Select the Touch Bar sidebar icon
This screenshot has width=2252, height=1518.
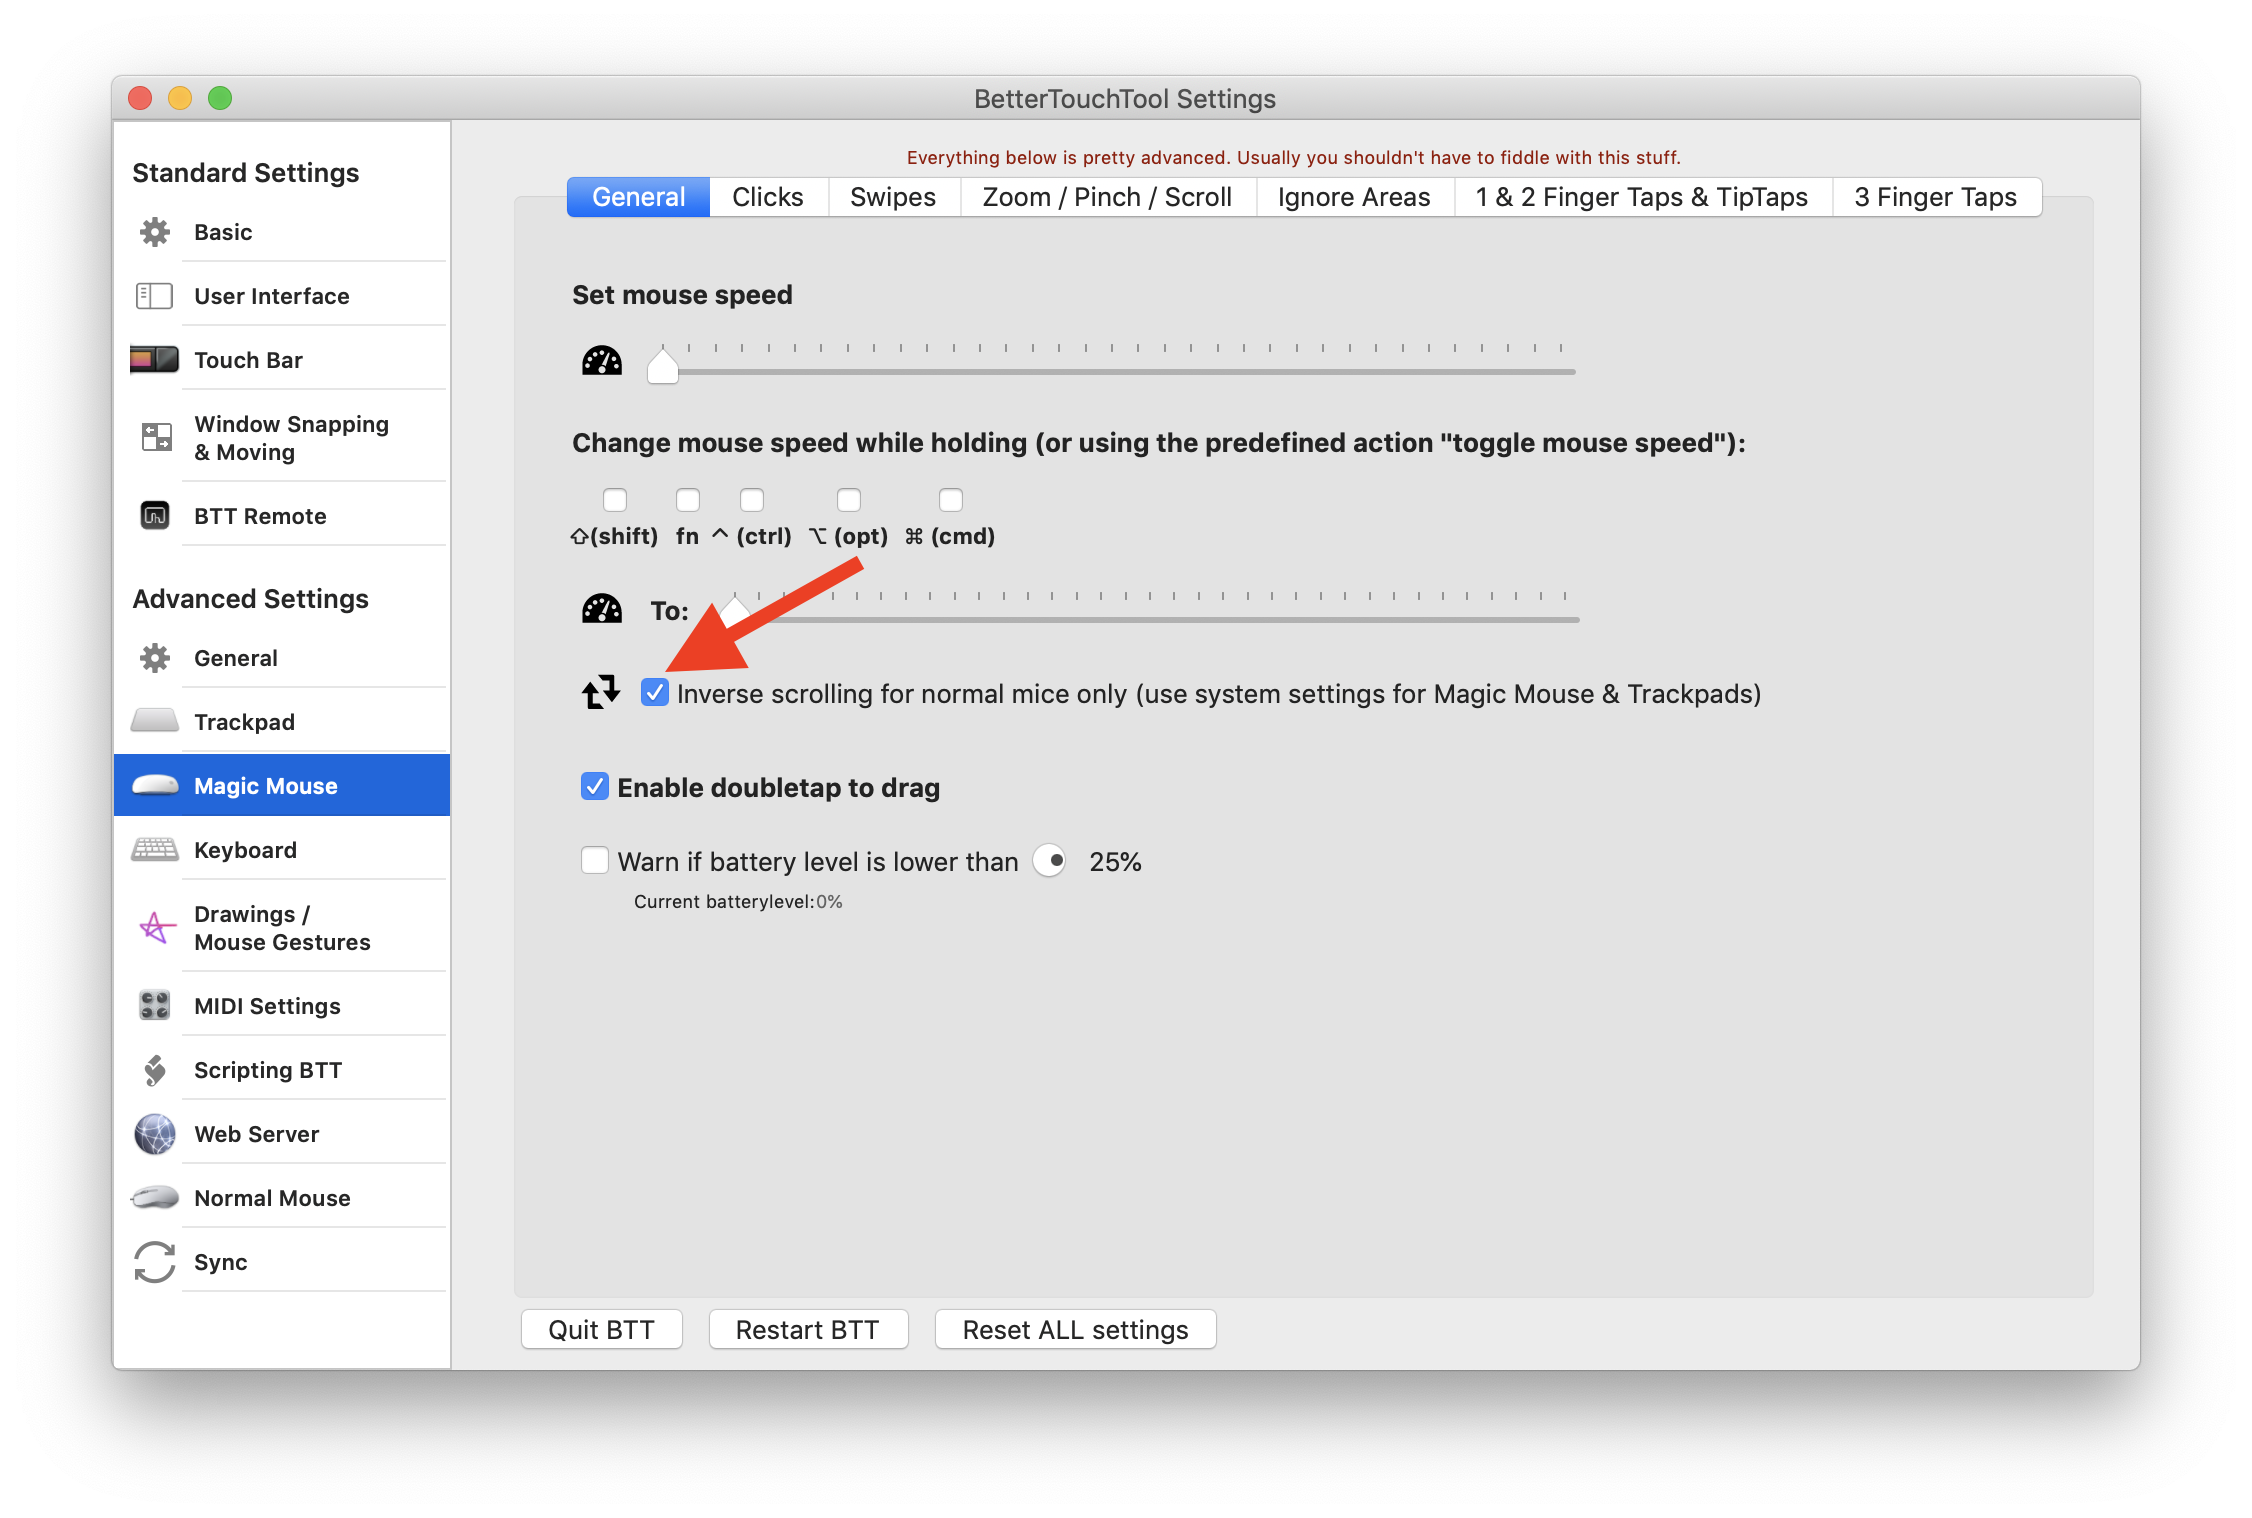click(154, 359)
